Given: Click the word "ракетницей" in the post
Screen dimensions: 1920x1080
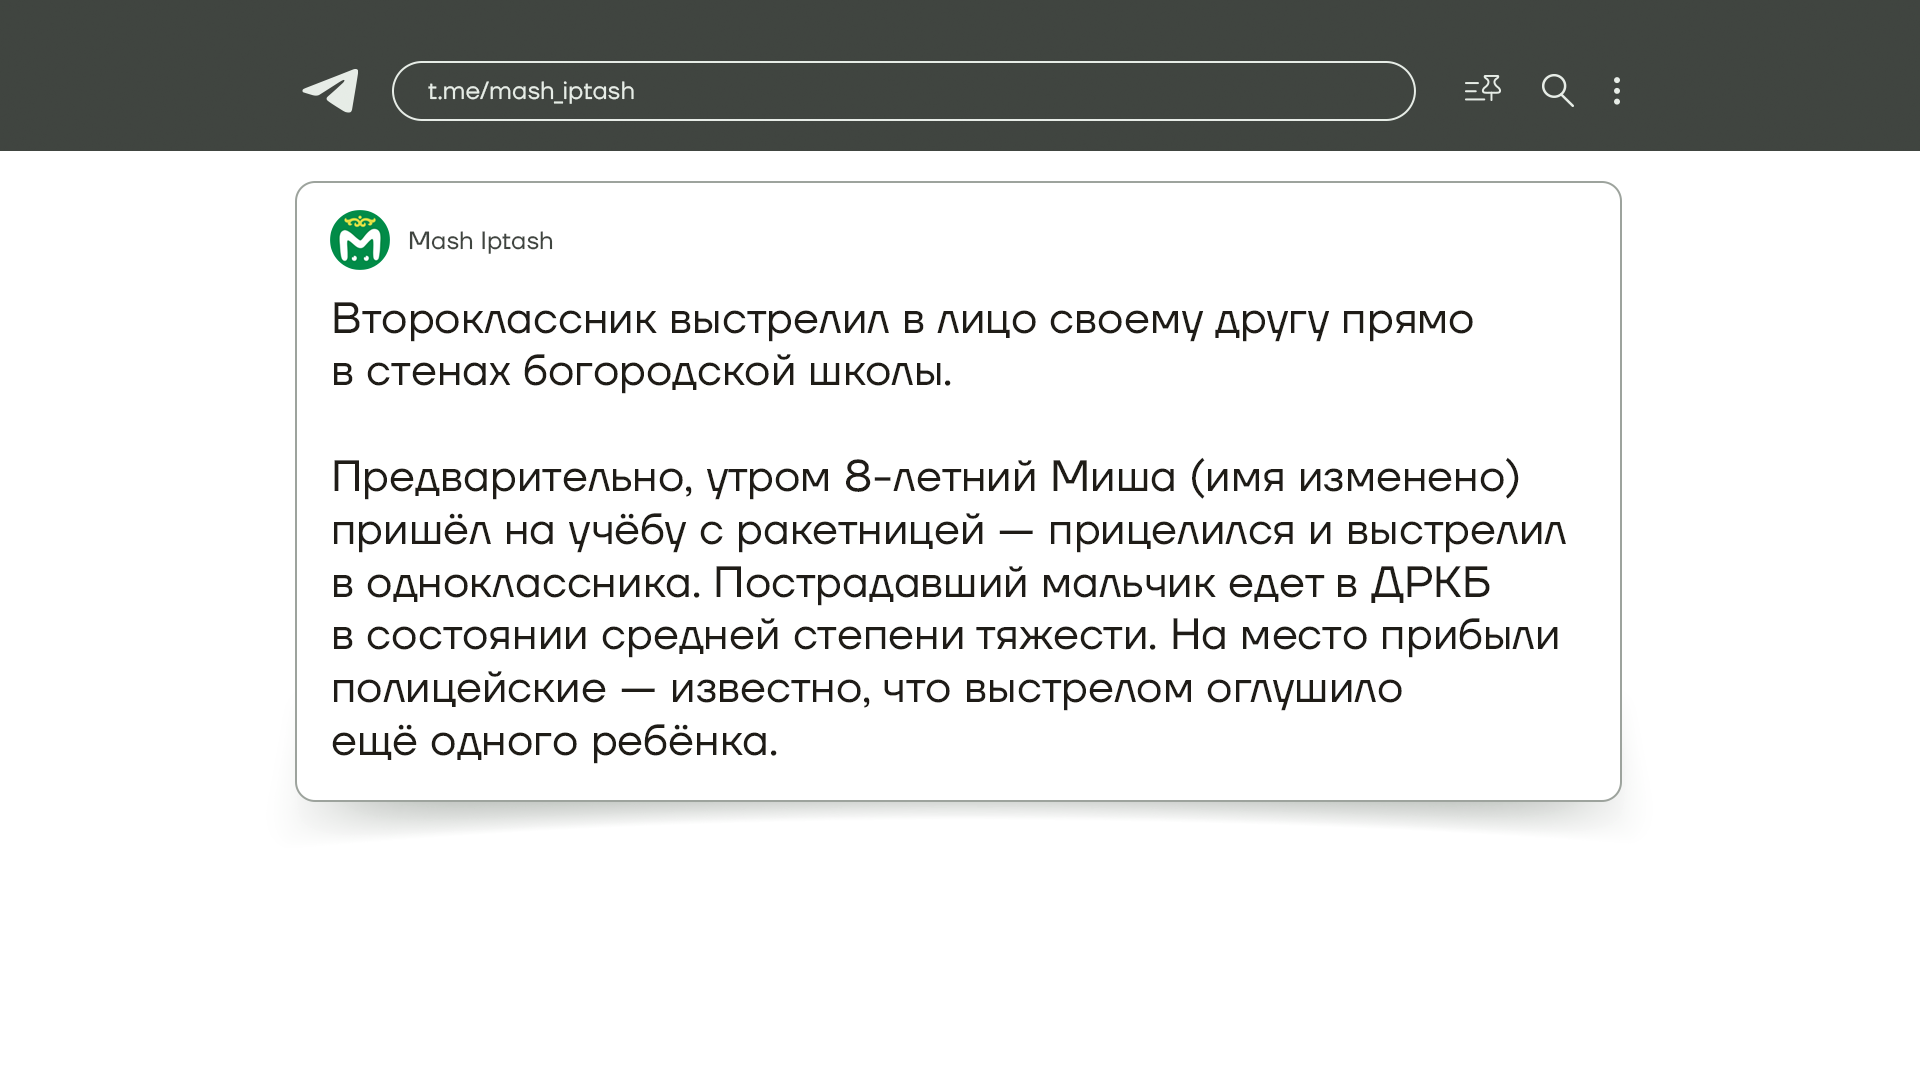Looking at the screenshot, I should click(860, 531).
